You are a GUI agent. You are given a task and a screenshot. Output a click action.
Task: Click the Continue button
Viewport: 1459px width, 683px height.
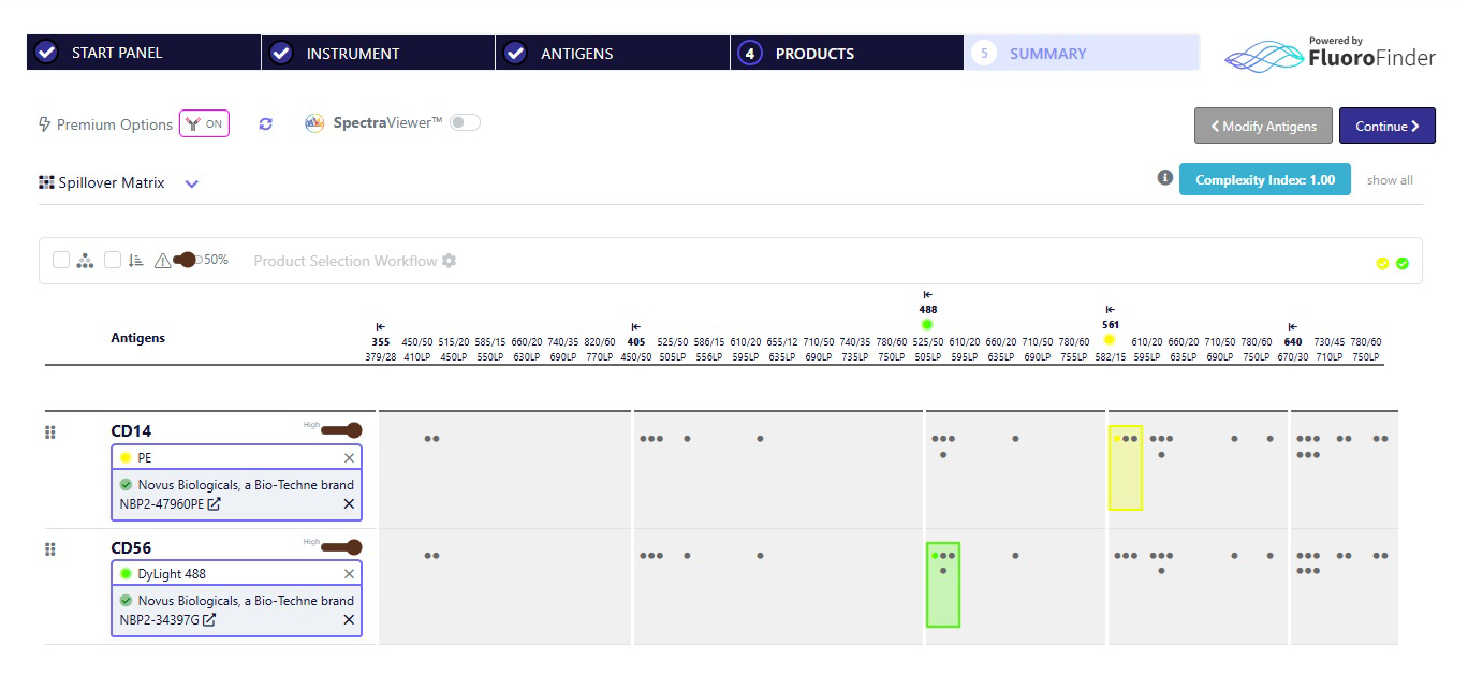[x=1387, y=126]
